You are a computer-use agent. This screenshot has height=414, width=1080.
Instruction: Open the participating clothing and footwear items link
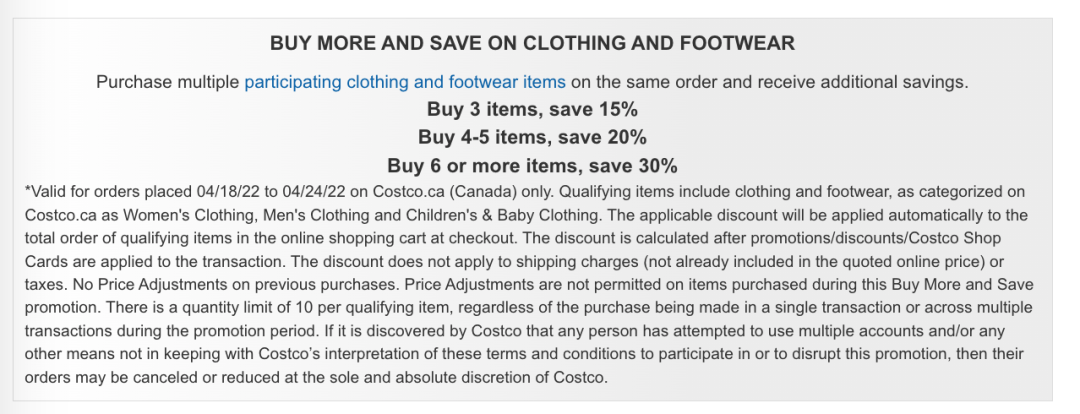405,82
